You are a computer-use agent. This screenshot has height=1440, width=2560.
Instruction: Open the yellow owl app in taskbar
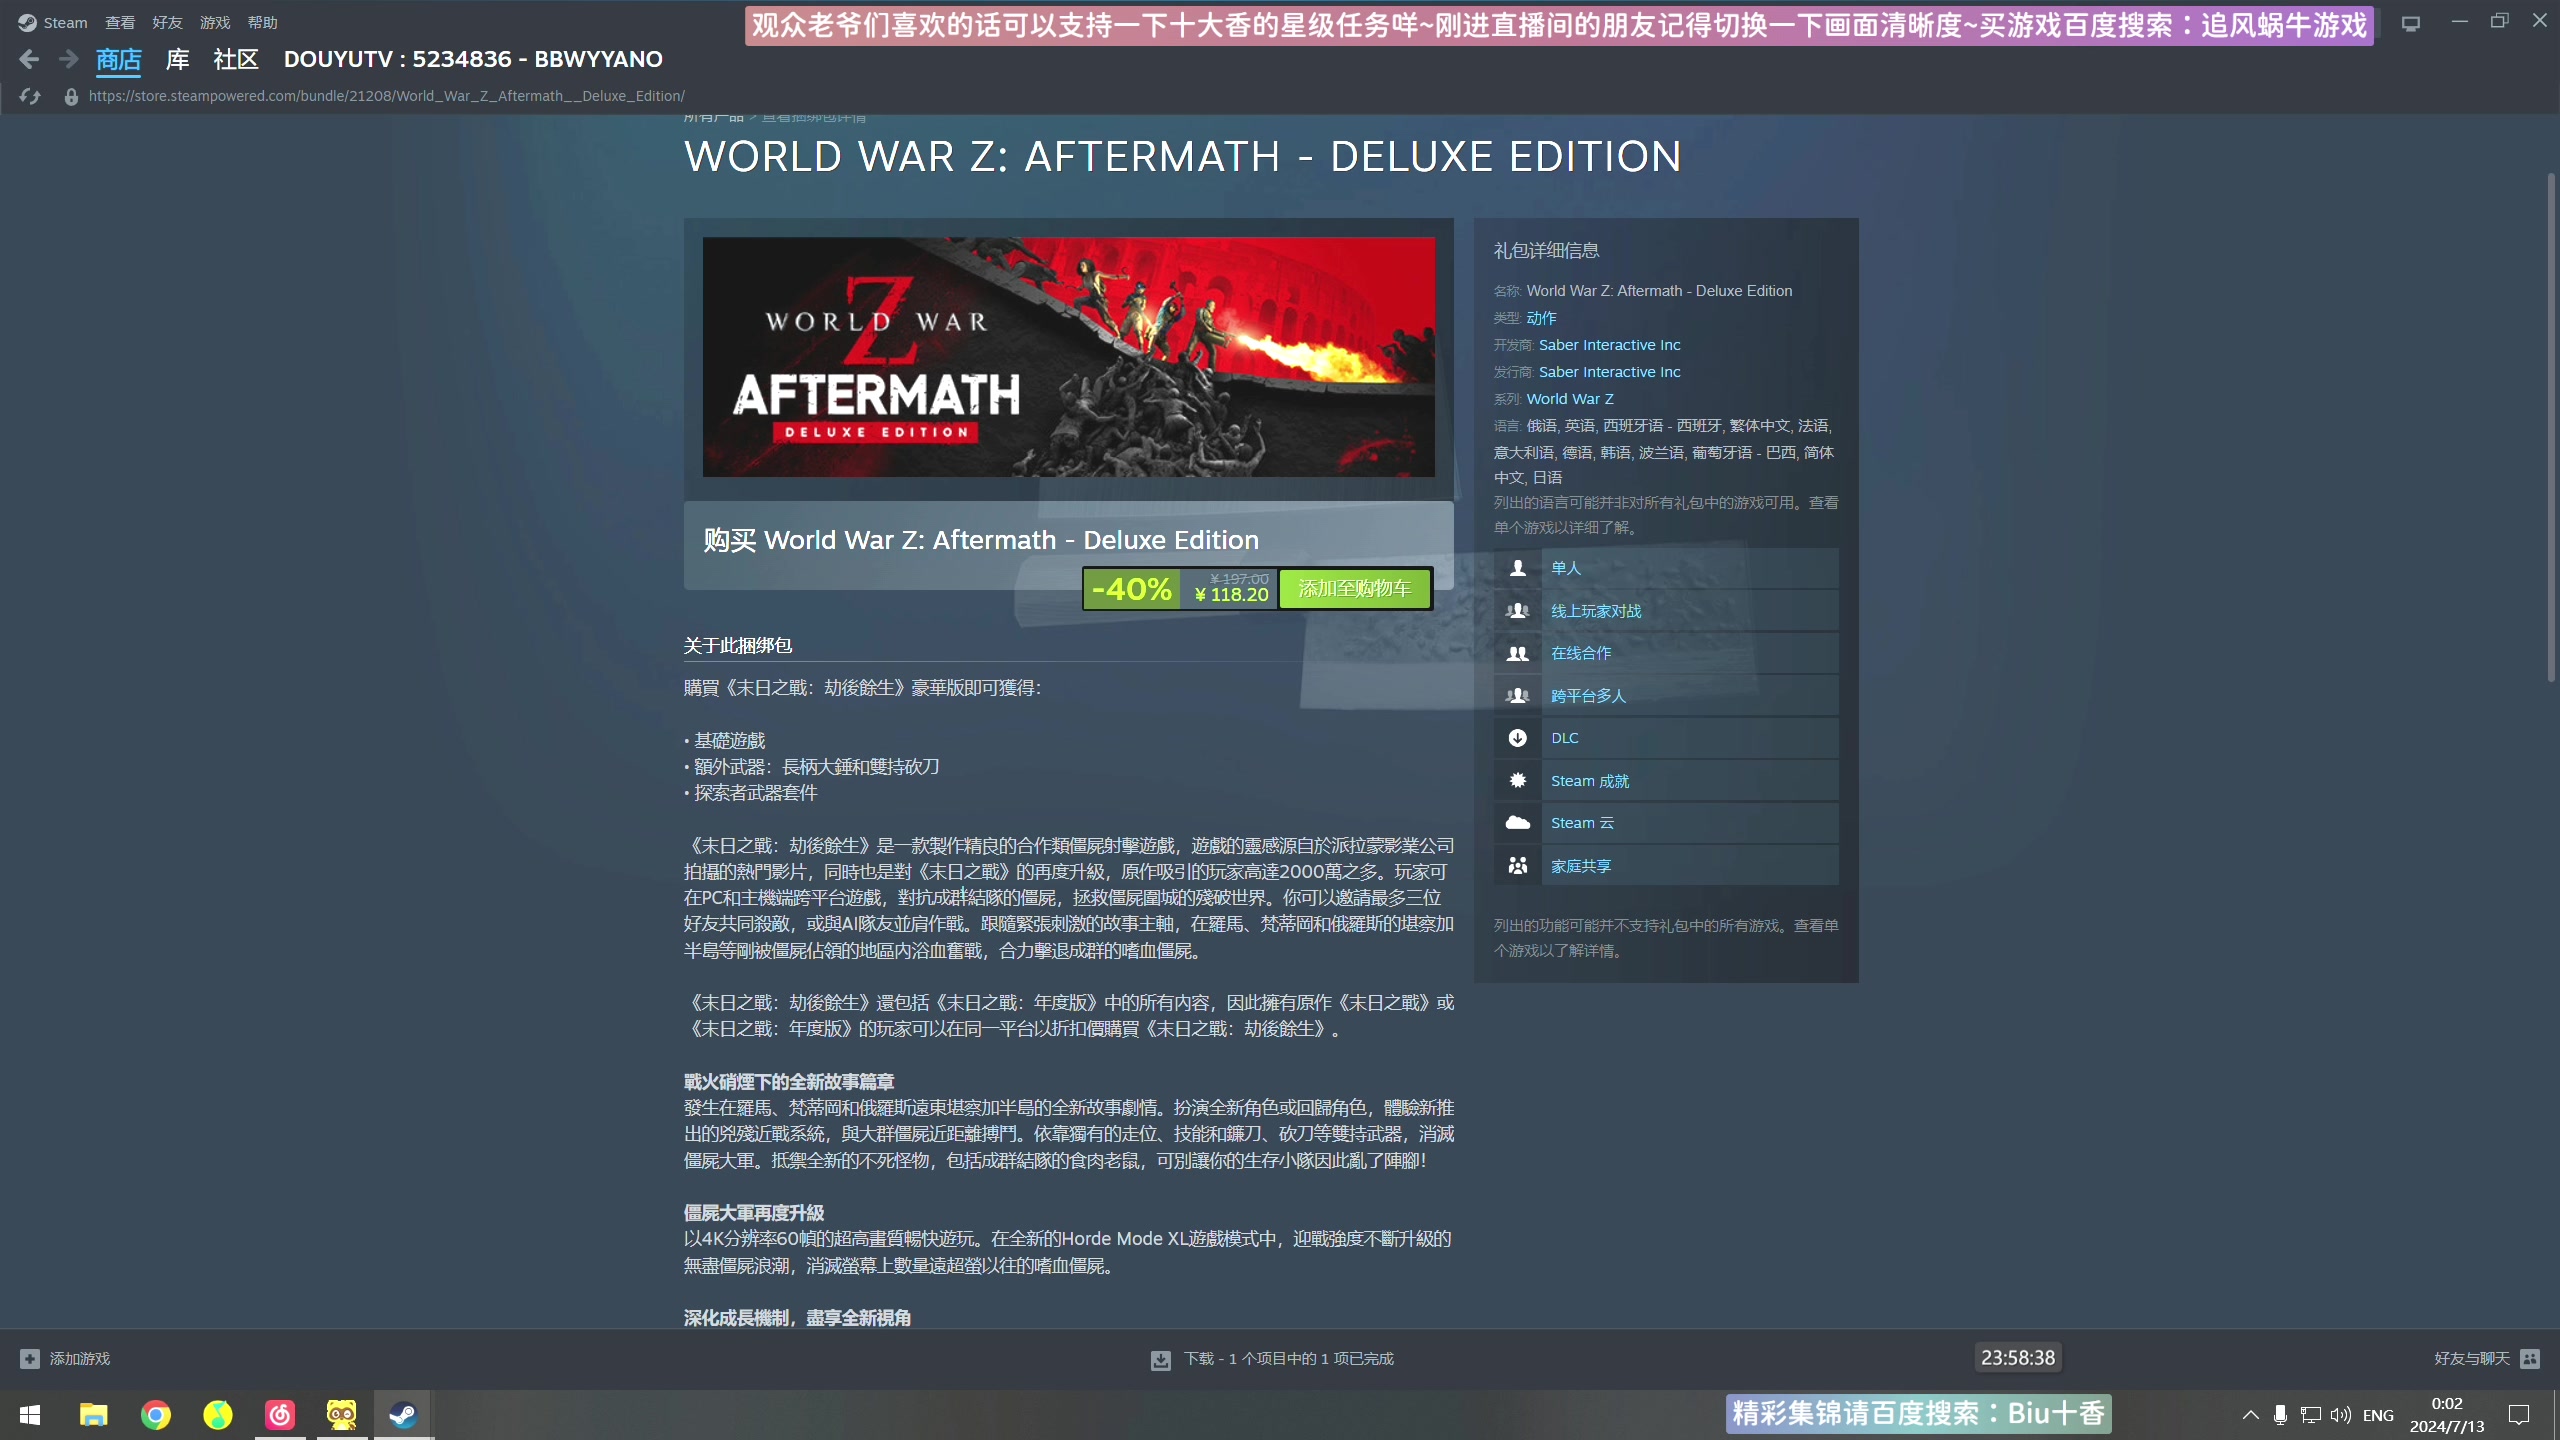click(341, 1415)
